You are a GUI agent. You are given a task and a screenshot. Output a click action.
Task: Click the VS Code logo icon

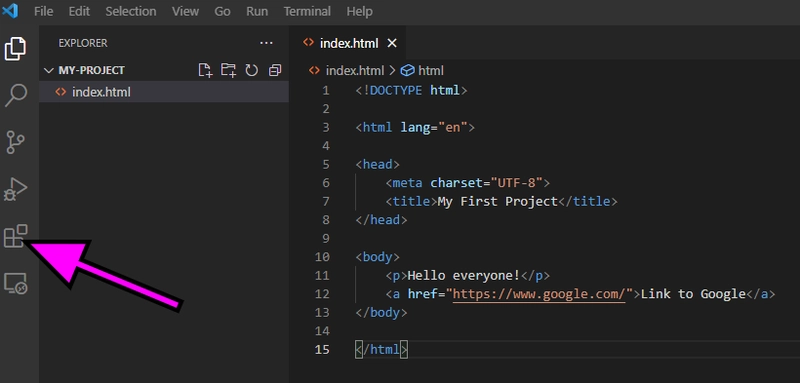coord(10,11)
